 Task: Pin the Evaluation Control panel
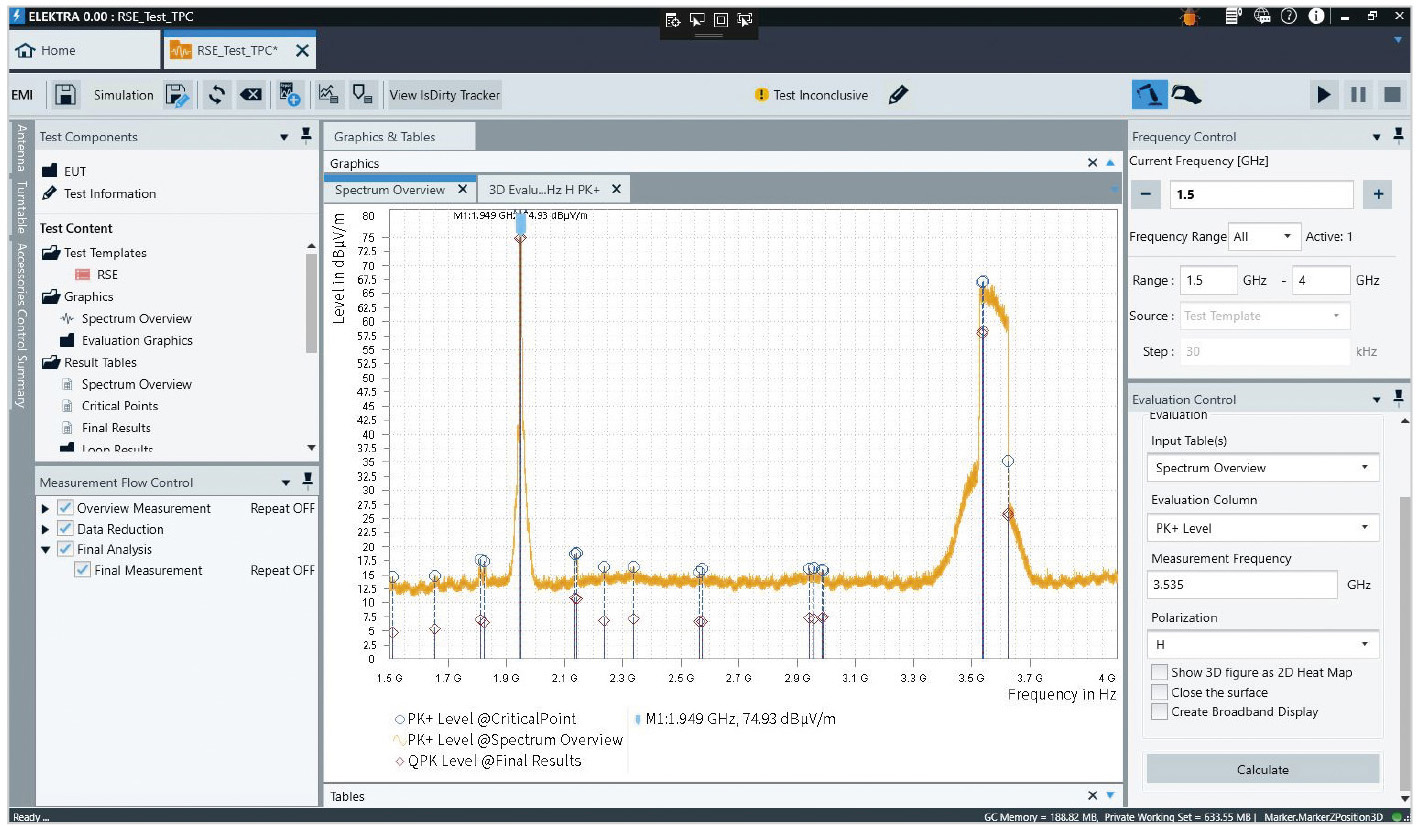click(1397, 399)
